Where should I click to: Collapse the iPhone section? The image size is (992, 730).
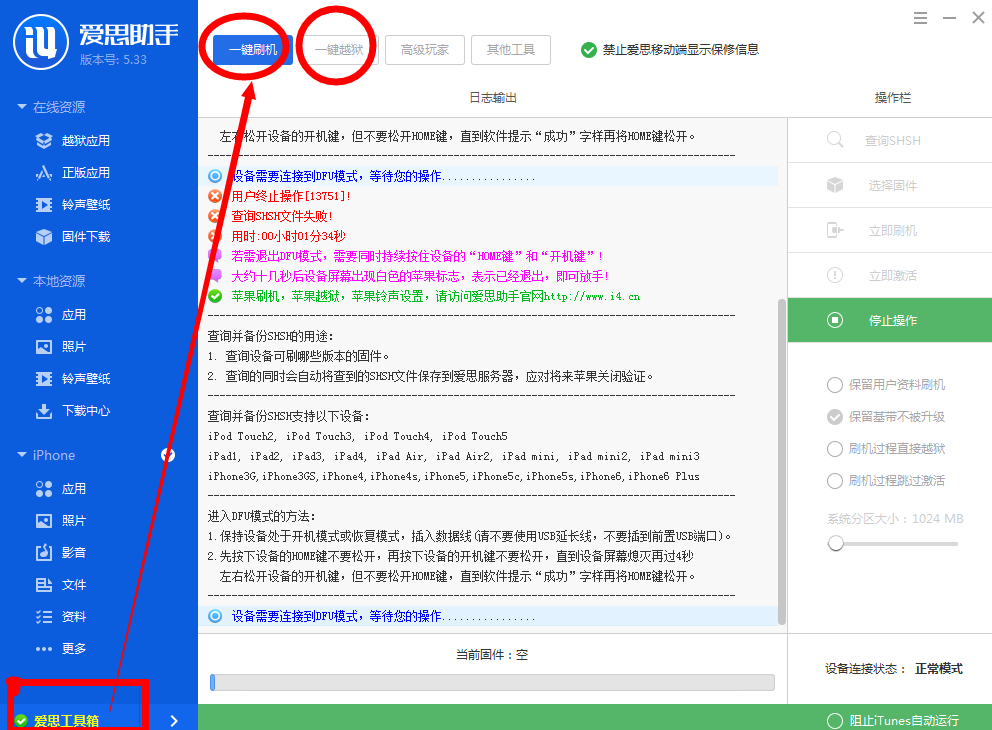[x=24, y=455]
